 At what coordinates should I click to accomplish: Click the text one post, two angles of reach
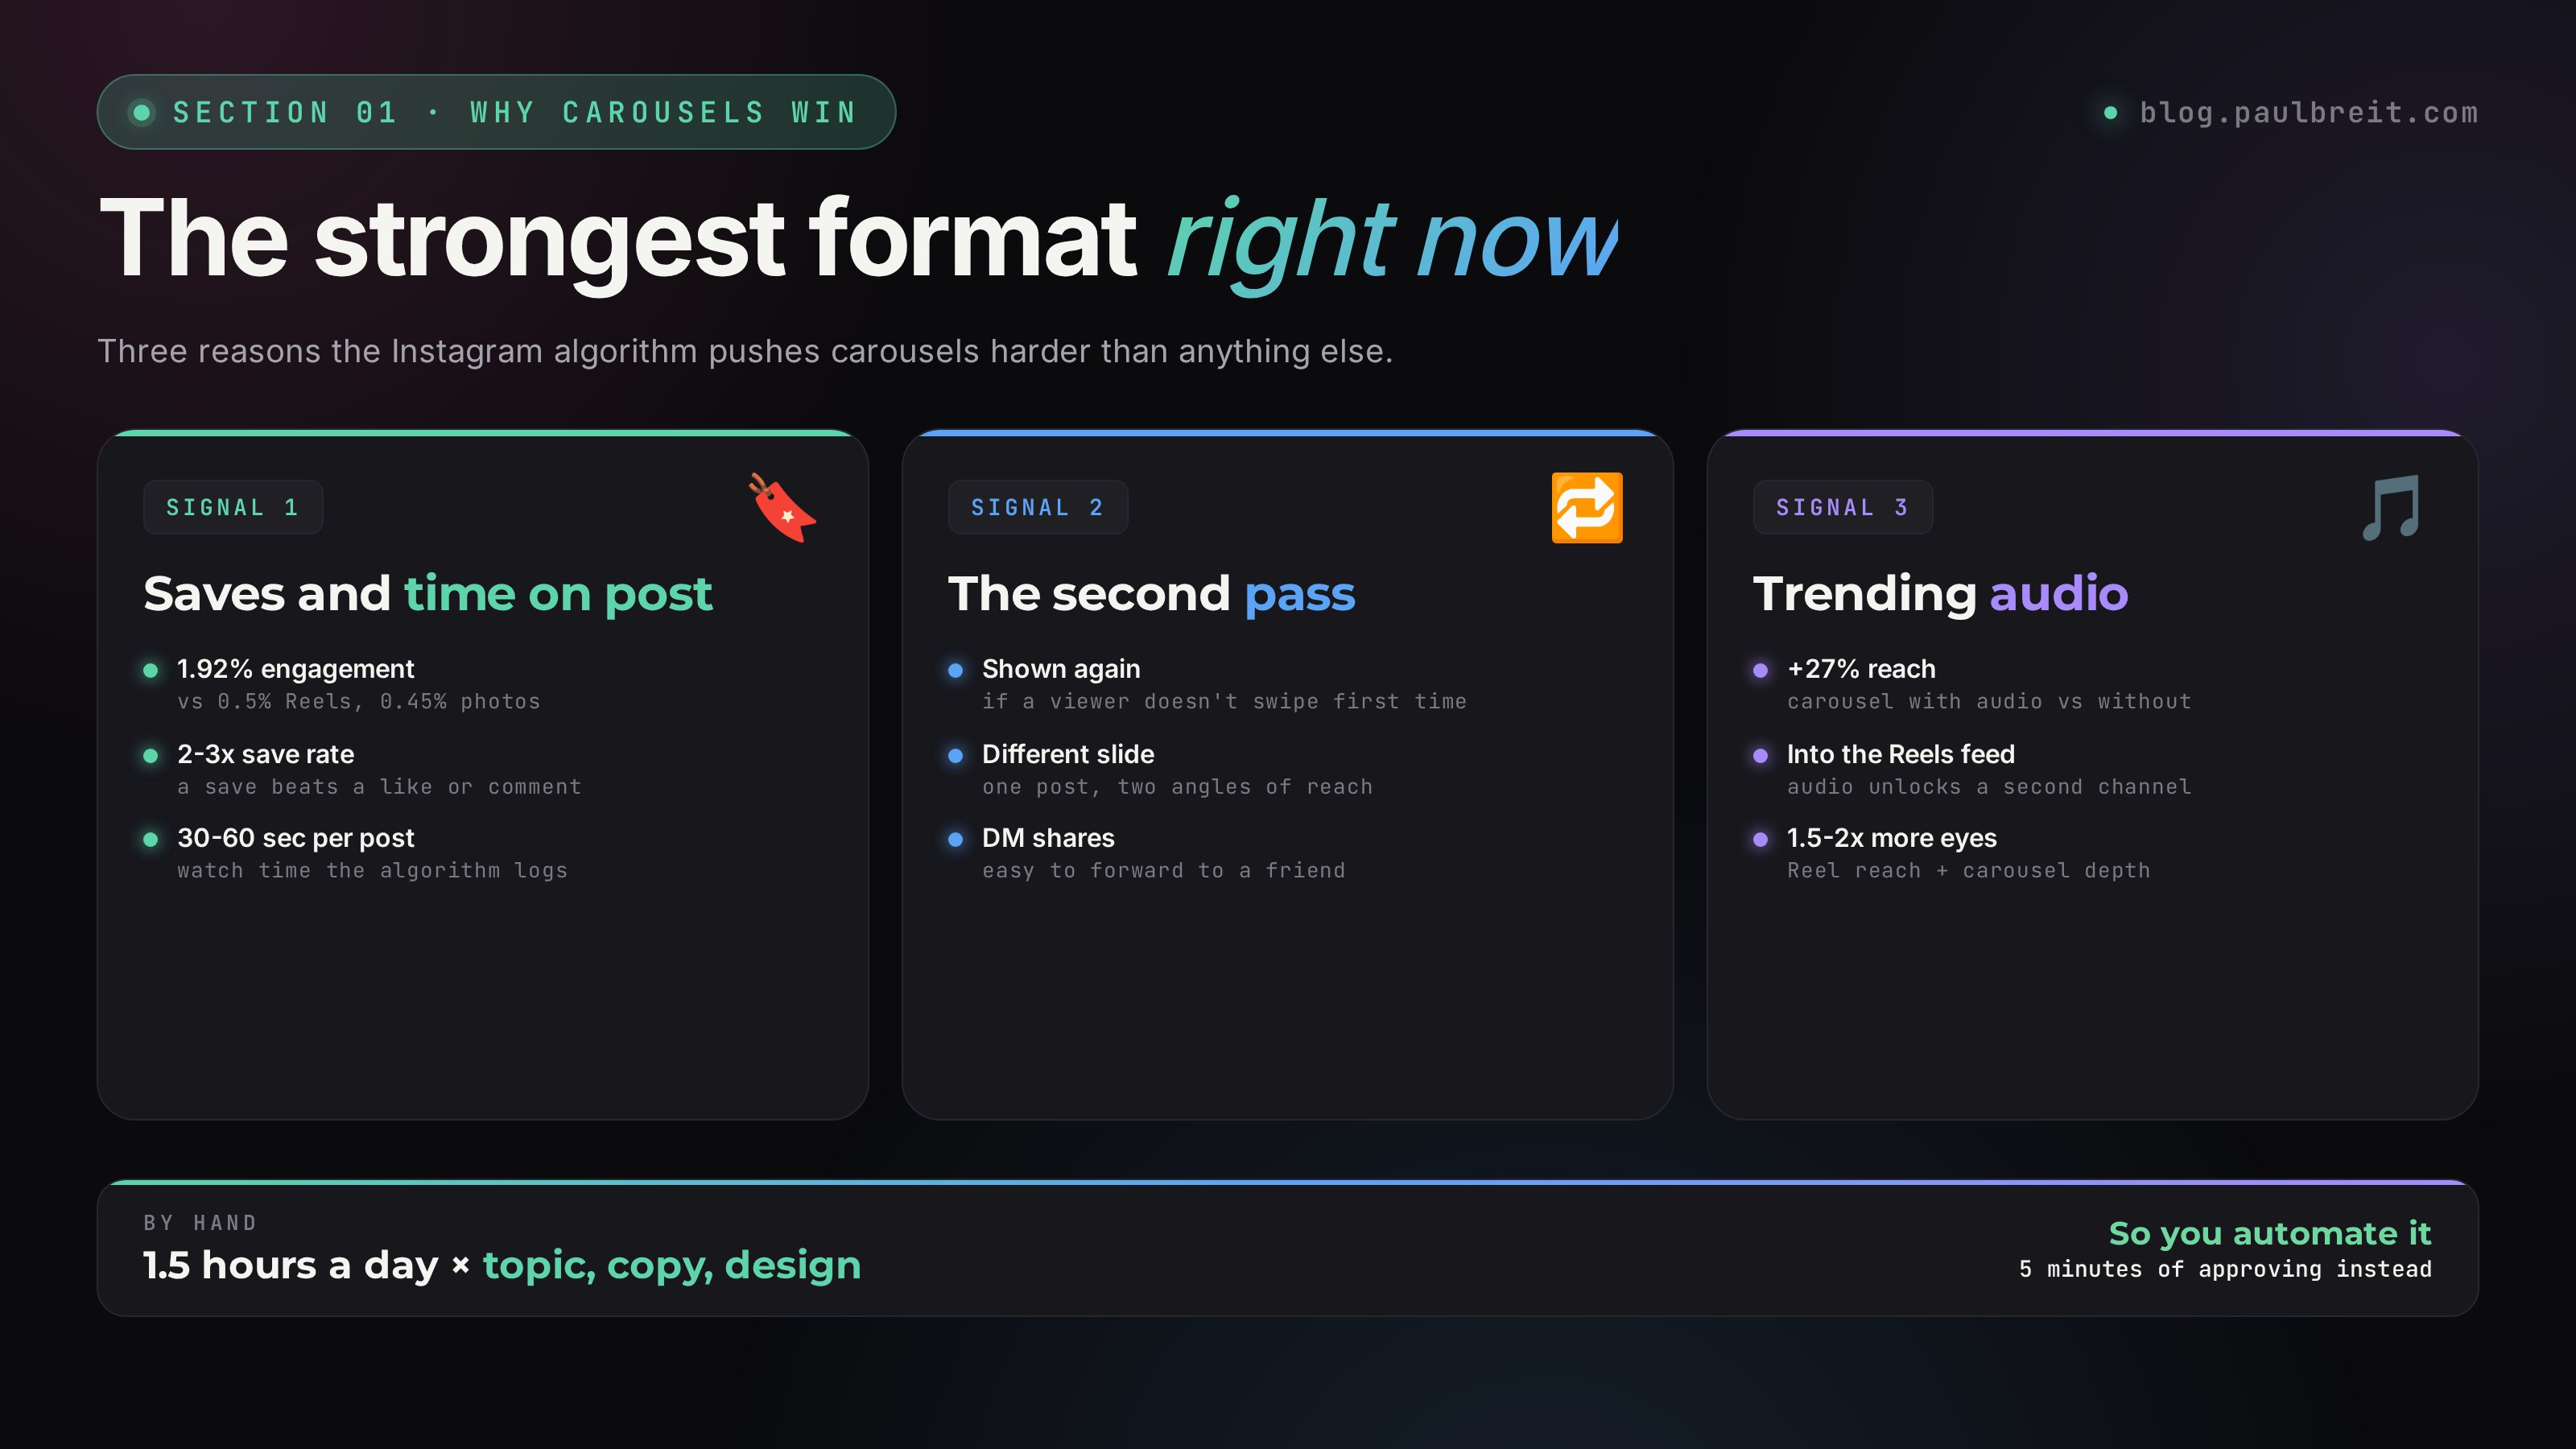click(x=1177, y=787)
